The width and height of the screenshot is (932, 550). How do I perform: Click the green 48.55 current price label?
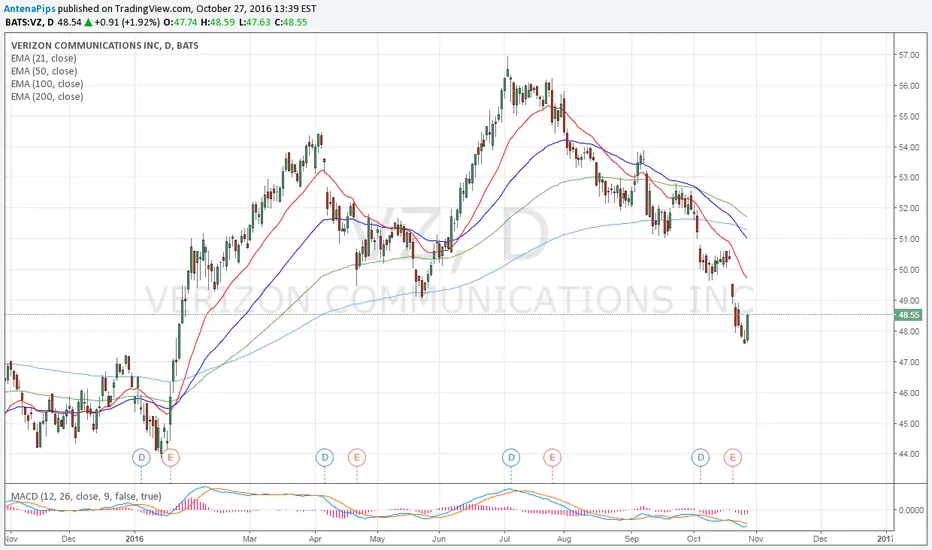pos(909,315)
